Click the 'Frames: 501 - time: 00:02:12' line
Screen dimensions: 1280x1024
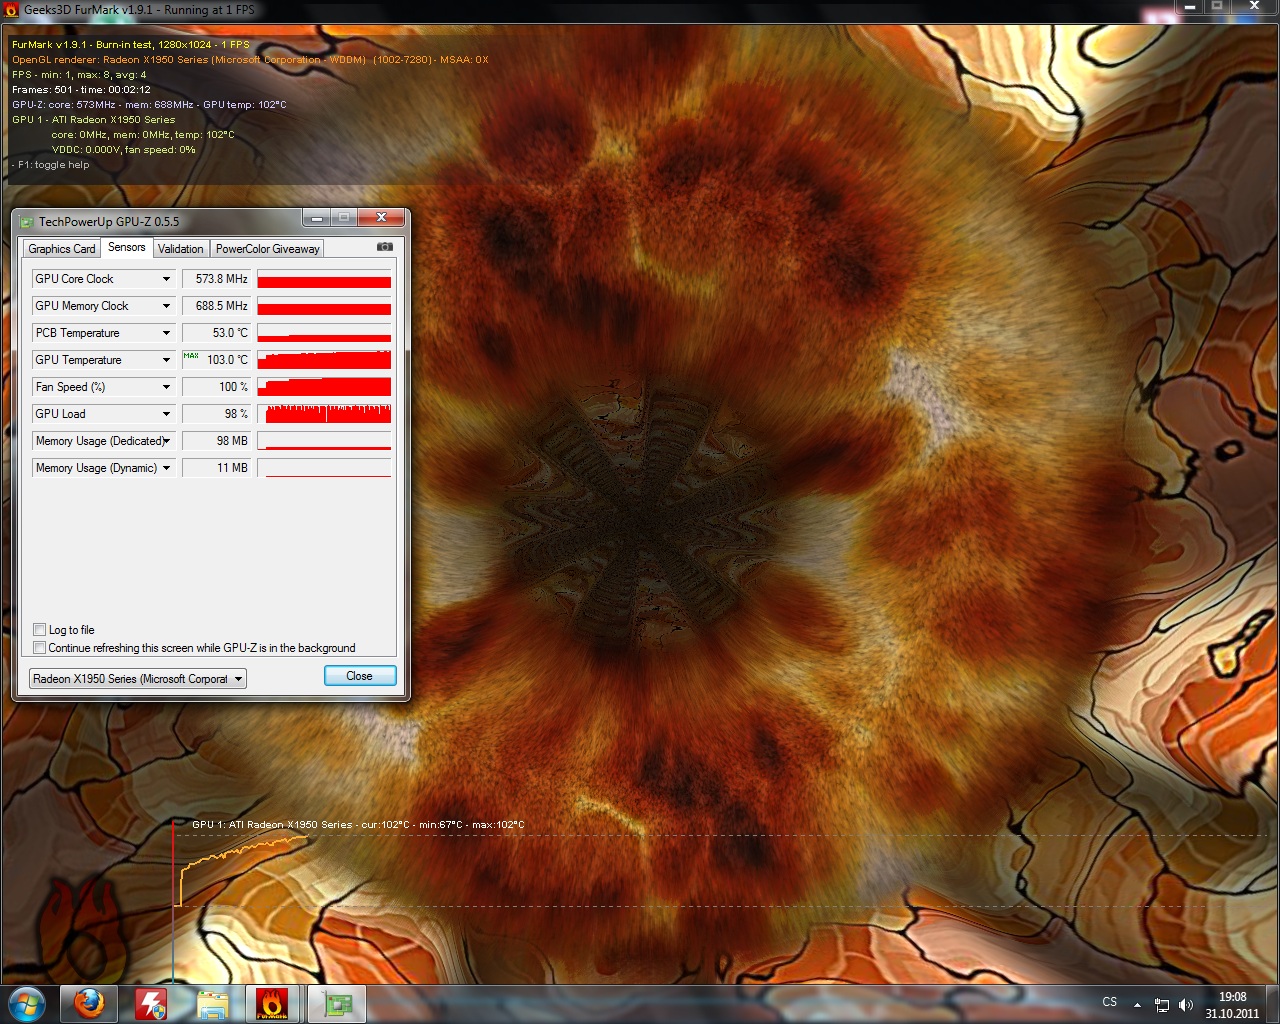[x=81, y=90]
